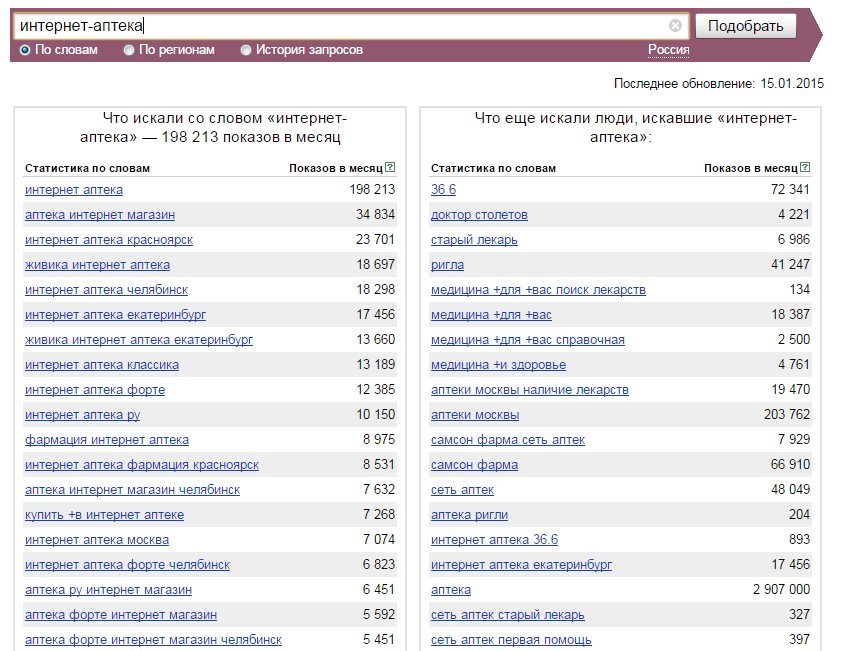842x651 pixels.
Task: Open 'интернет аптека челябинск' link
Action: pyautogui.click(x=106, y=290)
